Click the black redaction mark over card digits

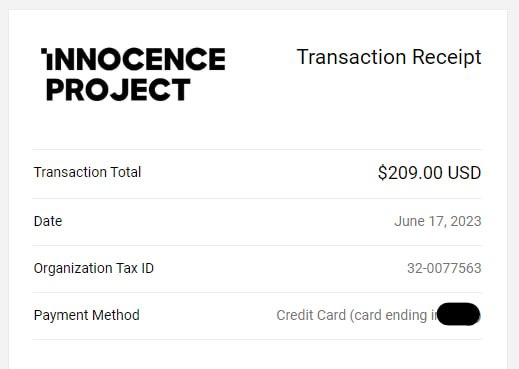[458, 314]
